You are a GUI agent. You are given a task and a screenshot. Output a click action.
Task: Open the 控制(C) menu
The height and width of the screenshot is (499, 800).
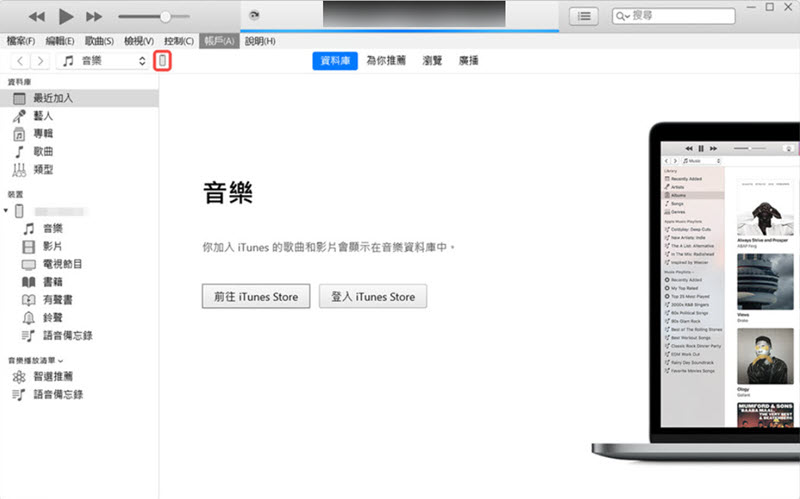(x=179, y=41)
